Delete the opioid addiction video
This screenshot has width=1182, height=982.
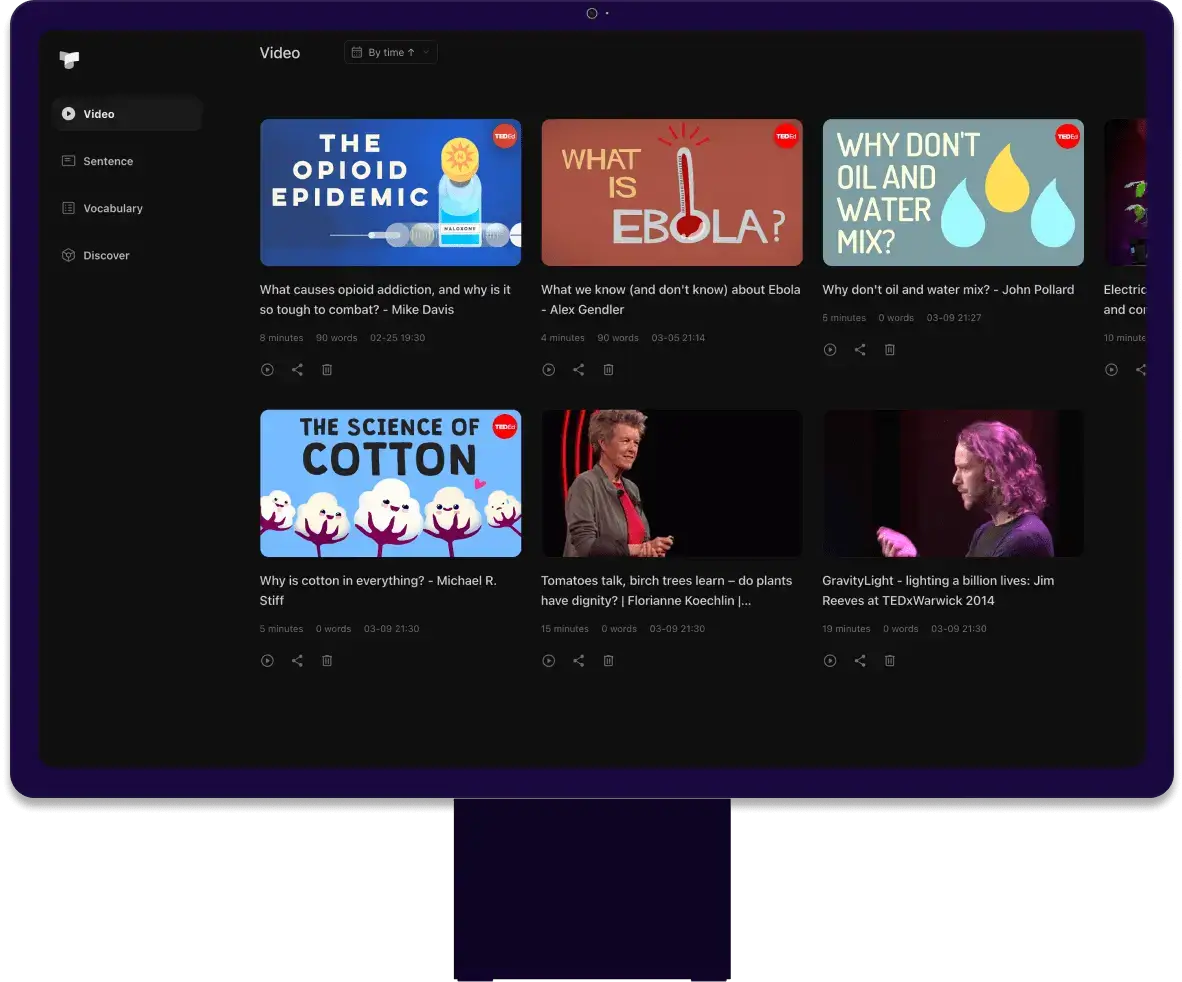[327, 370]
